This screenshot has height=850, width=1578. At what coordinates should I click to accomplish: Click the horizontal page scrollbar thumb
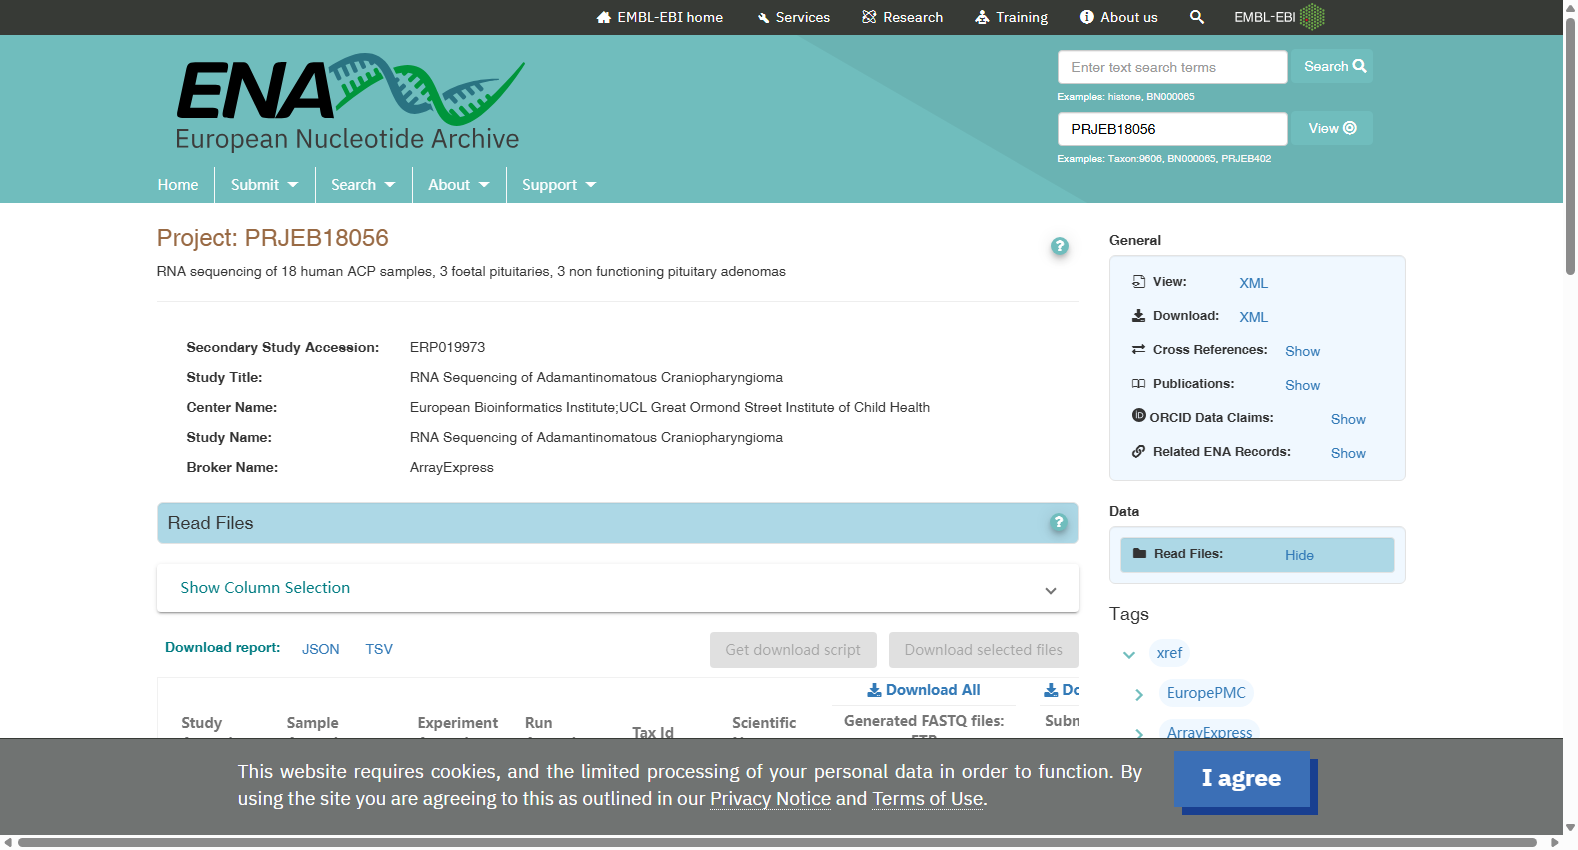[x=777, y=842]
